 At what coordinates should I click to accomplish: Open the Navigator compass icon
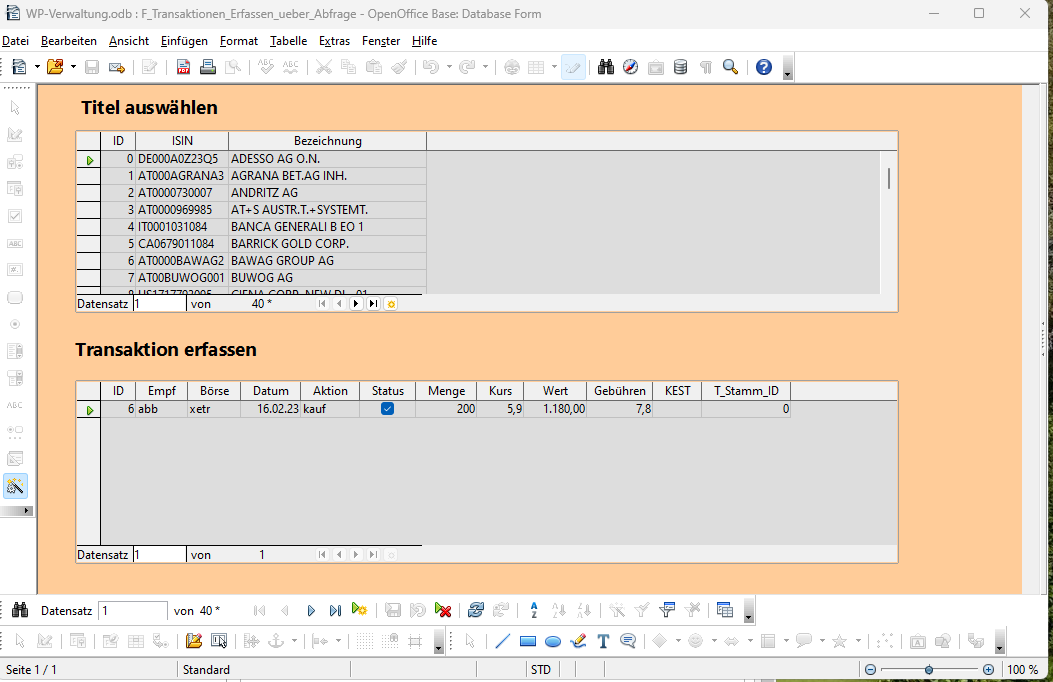(x=631, y=67)
